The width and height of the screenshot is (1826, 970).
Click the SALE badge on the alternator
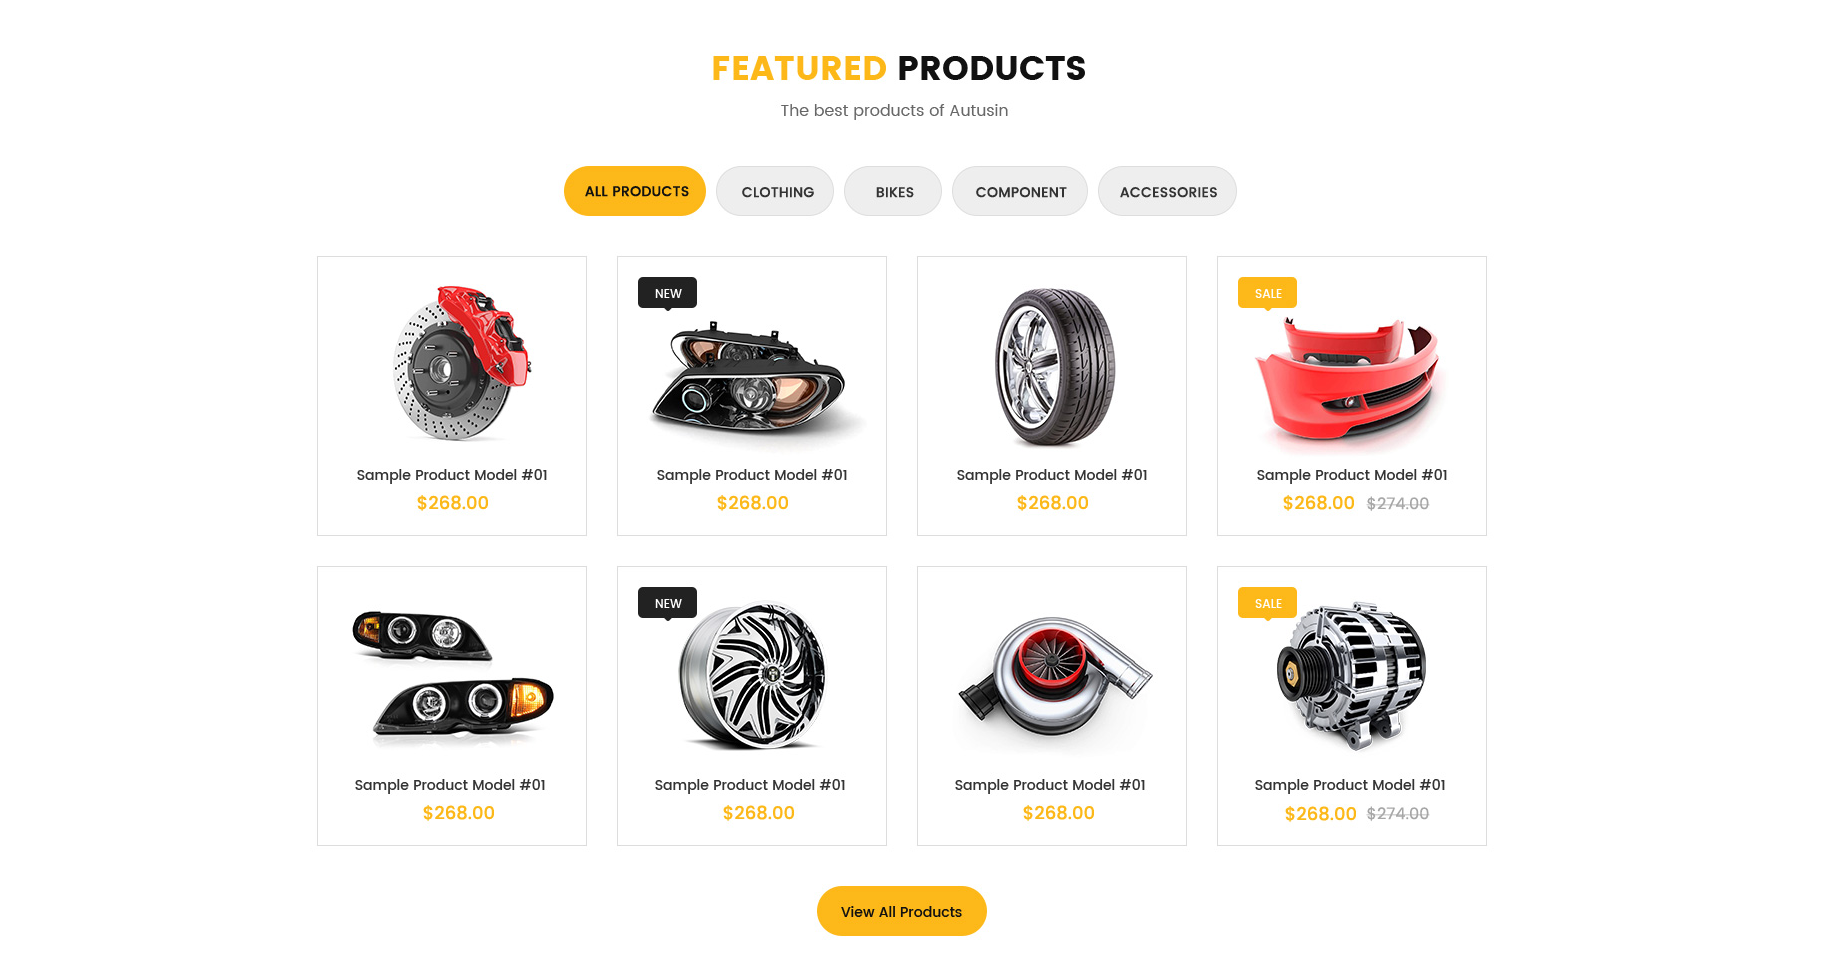click(1267, 603)
